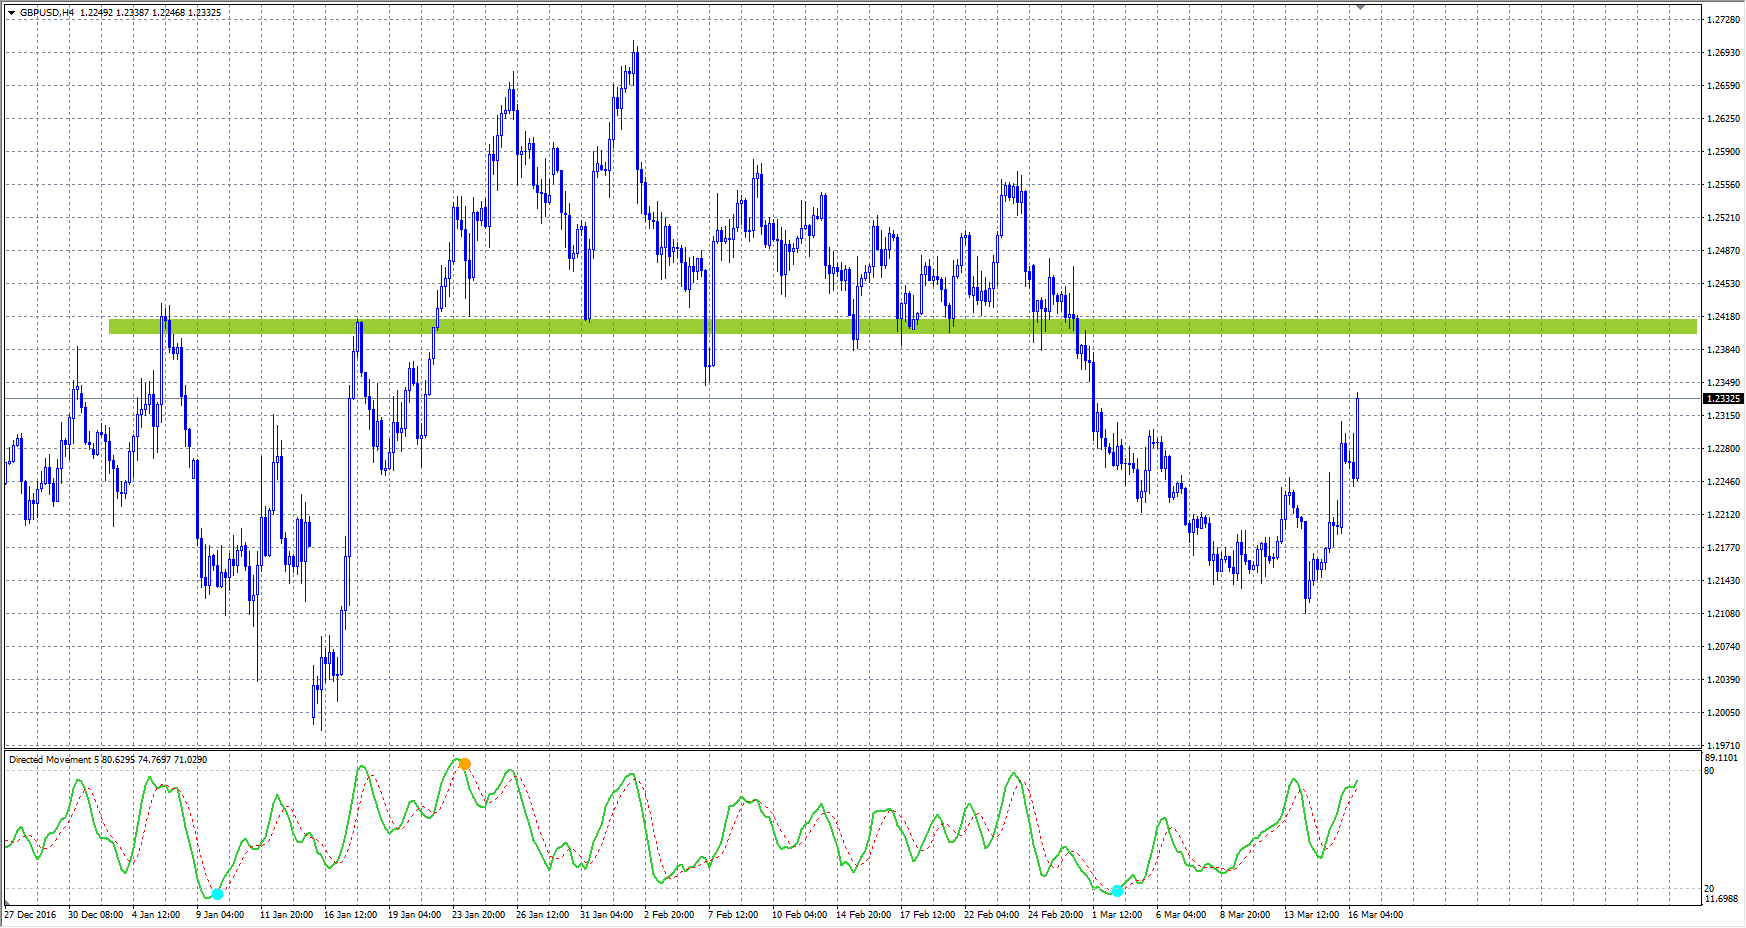Click the 13 Mar 12:00 time label
The width and height of the screenshot is (1746, 928).
tap(1311, 915)
